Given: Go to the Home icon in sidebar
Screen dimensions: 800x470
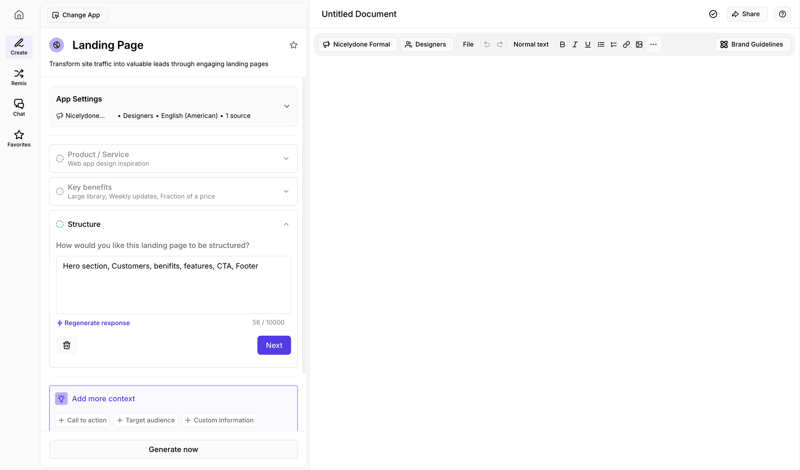Looking at the screenshot, I should [x=19, y=15].
